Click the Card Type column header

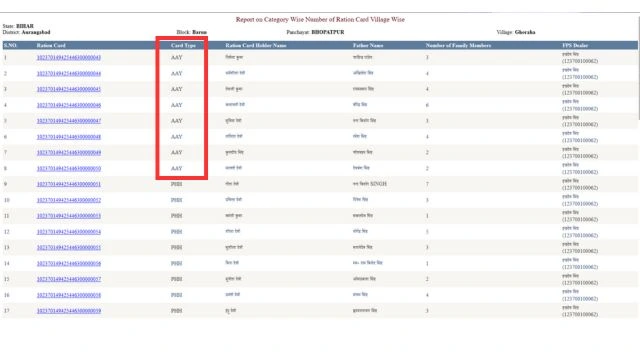(x=183, y=45)
